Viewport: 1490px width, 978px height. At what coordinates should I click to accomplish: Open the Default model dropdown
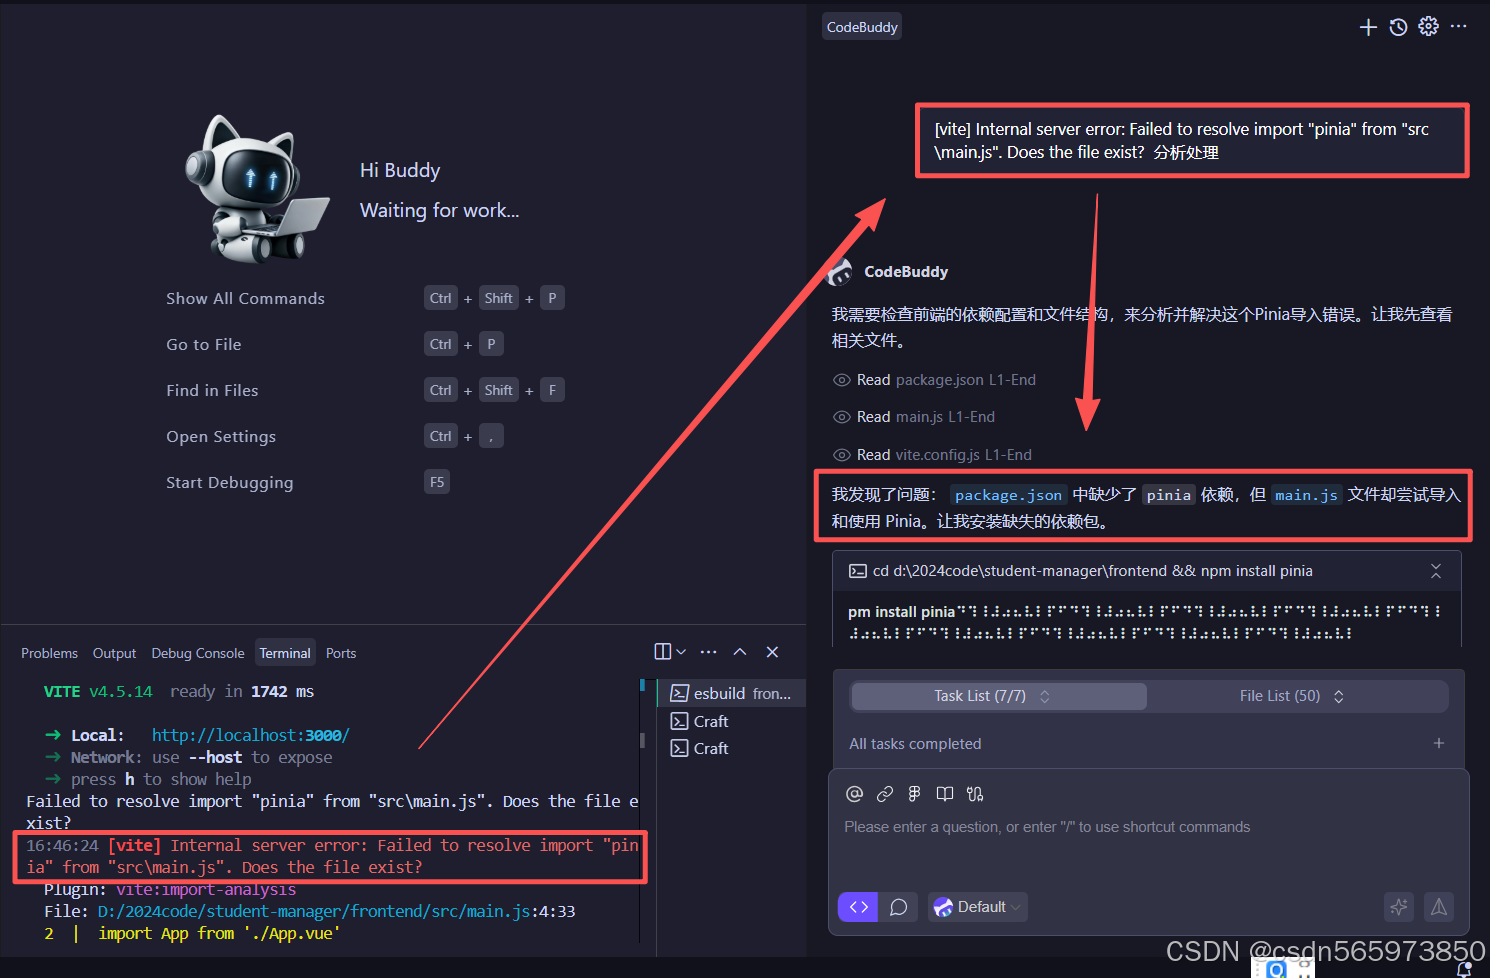point(977,907)
